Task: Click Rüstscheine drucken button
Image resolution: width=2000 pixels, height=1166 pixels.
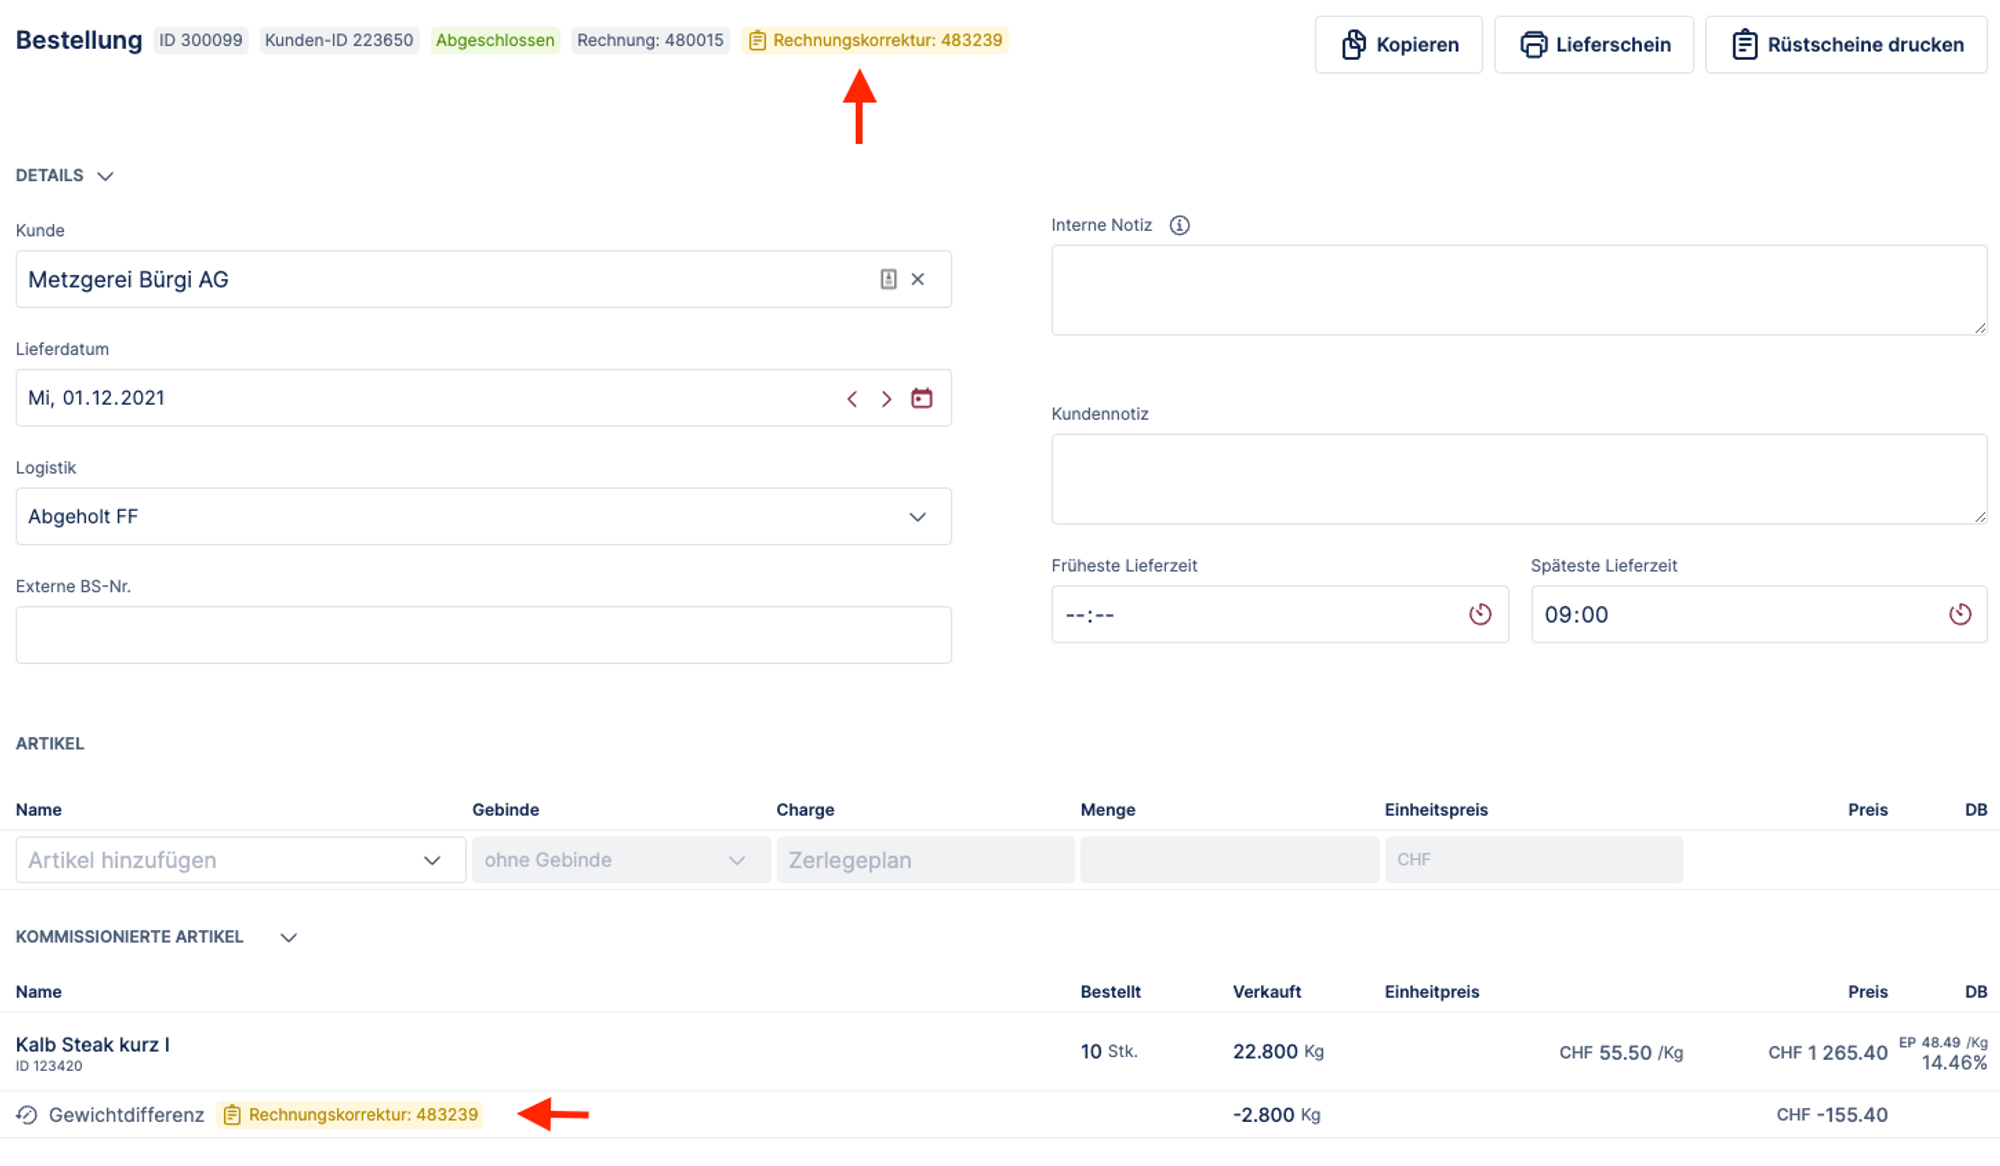Action: tap(1846, 45)
